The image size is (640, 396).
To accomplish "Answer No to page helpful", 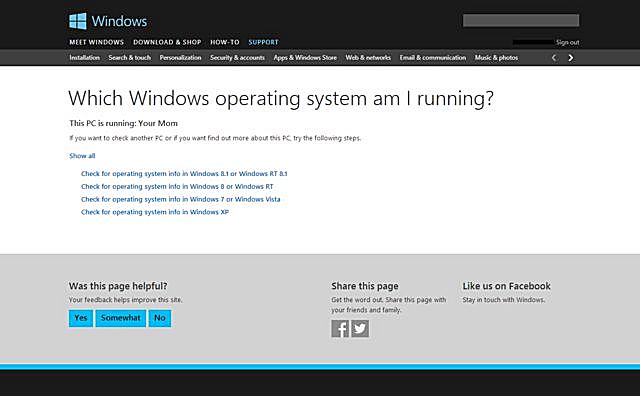I will click(x=160, y=318).
